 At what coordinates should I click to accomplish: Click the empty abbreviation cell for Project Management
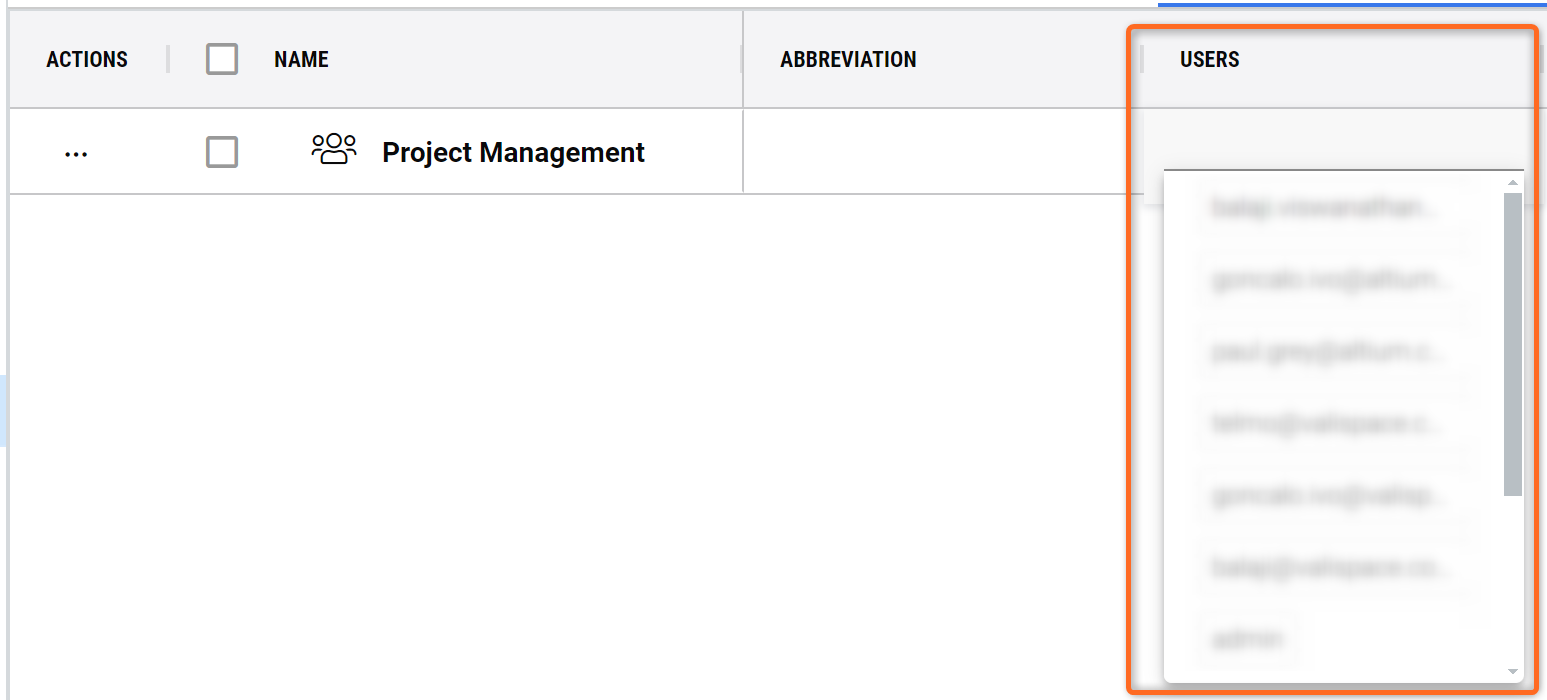[x=937, y=151]
